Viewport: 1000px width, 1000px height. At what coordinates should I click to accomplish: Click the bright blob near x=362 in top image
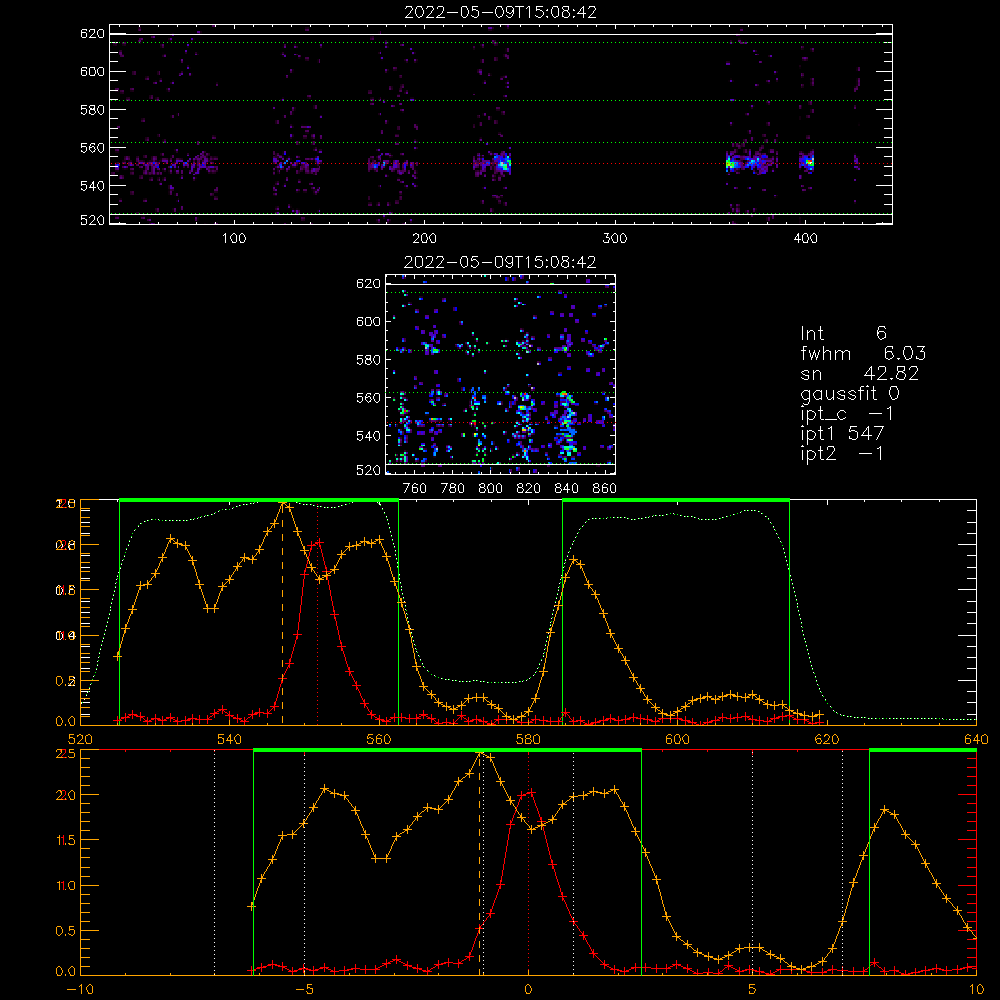(x=732, y=163)
